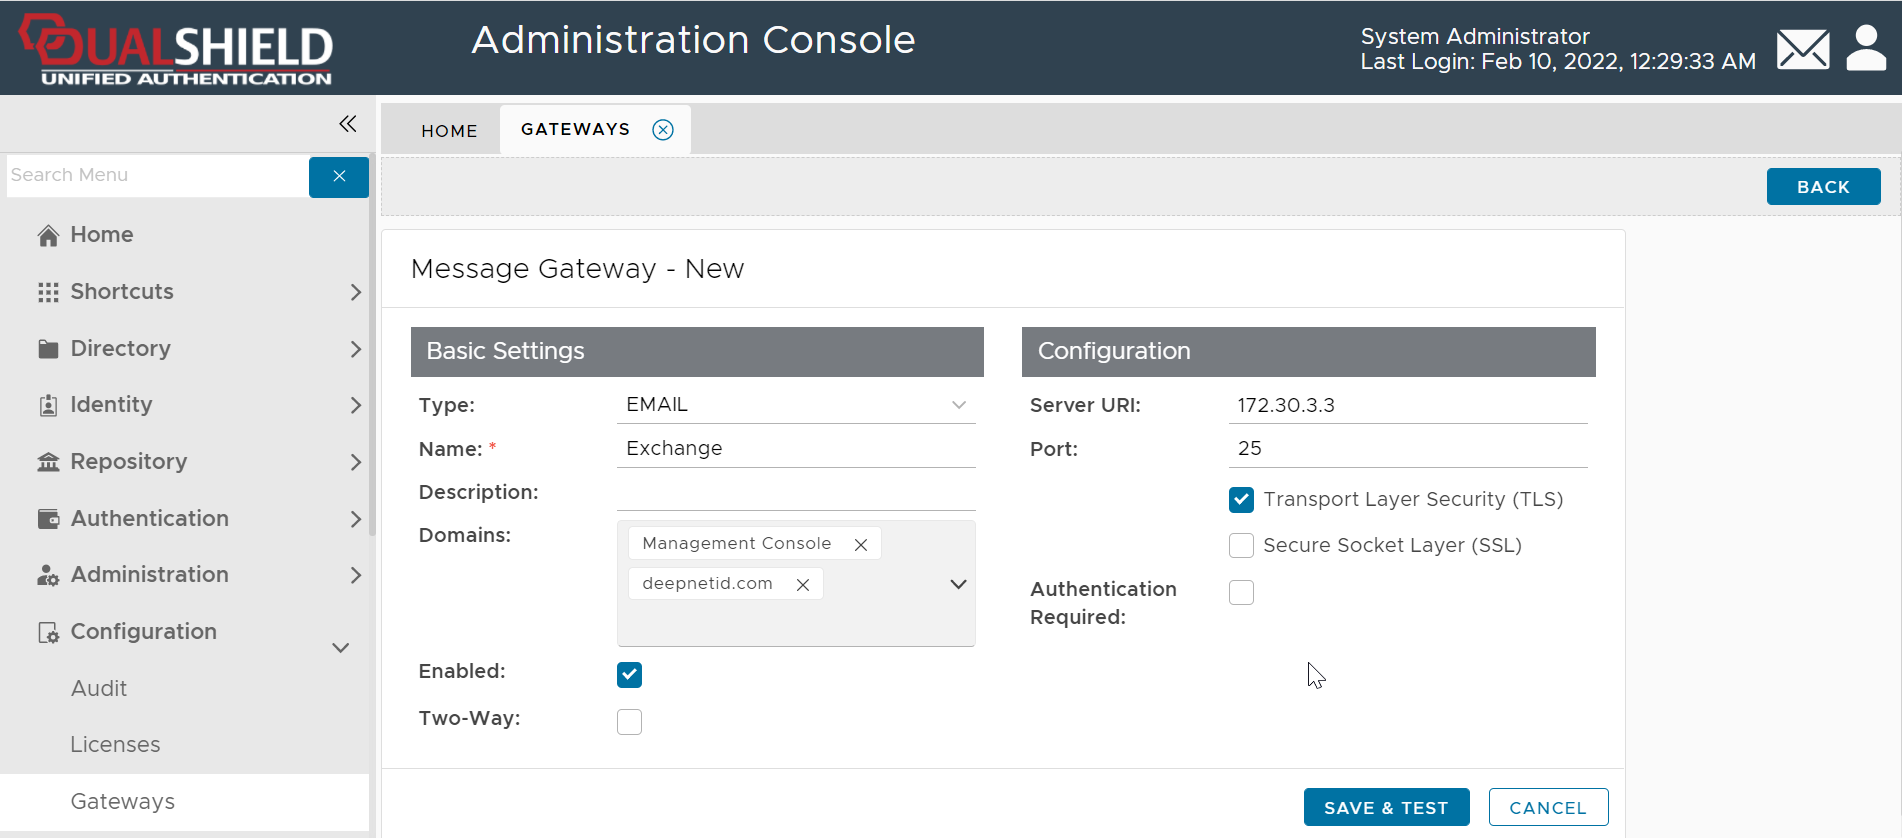Image resolution: width=1902 pixels, height=838 pixels.
Task: Close the Gateways tab with its X icon
Action: [663, 130]
